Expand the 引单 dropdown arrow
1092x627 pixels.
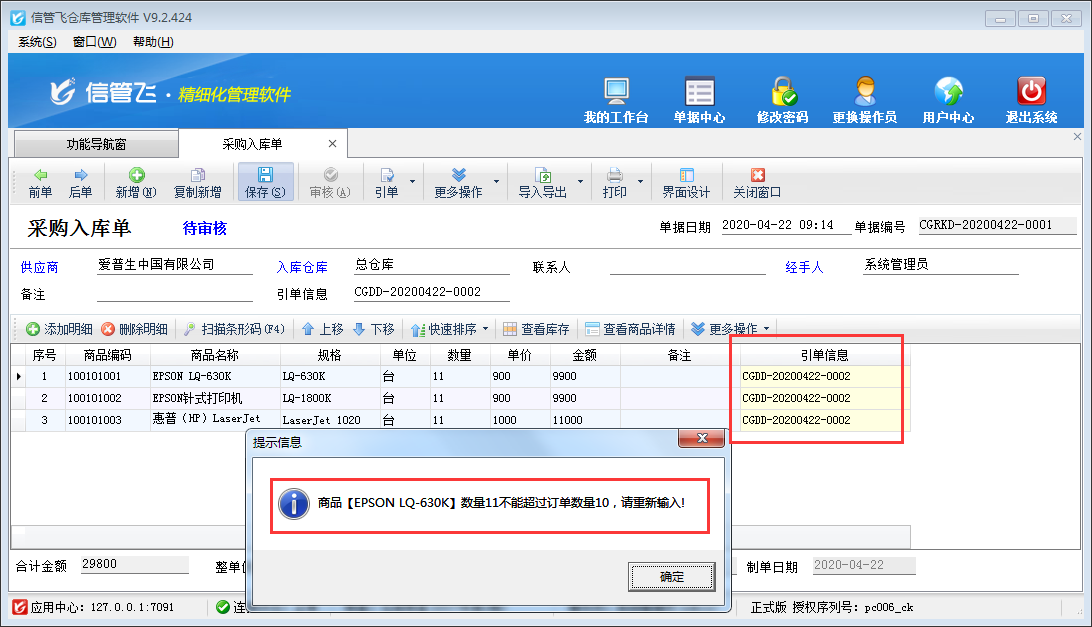coord(412,183)
